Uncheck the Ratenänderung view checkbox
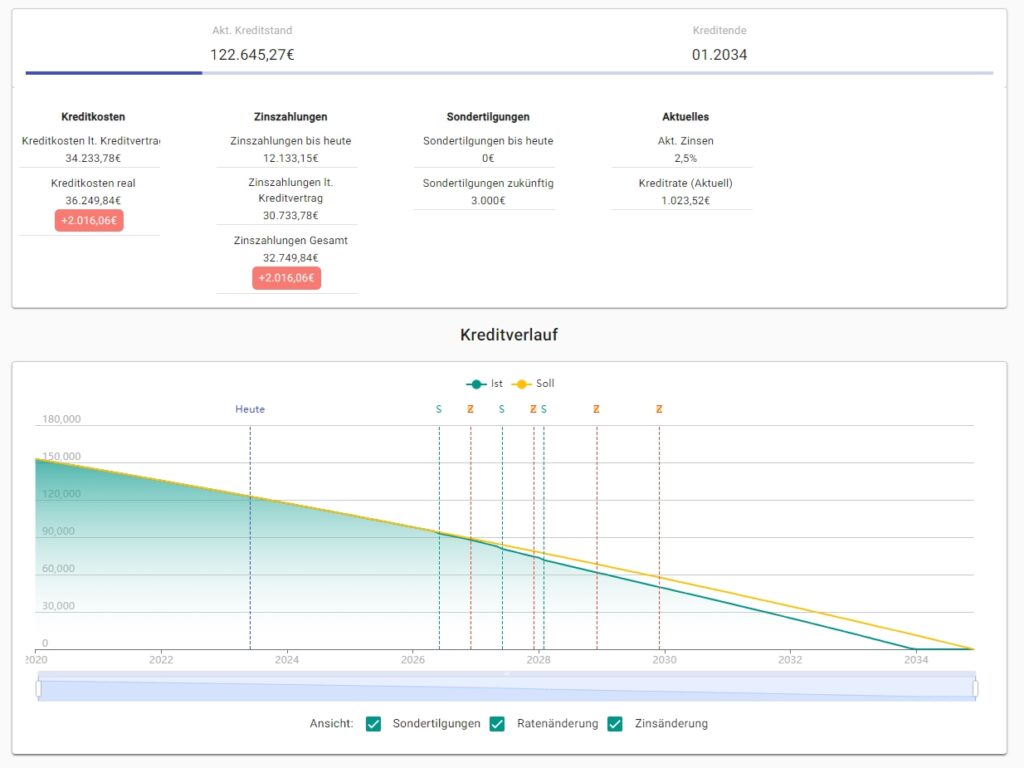Screen dimensions: 1024x768 point(497,724)
